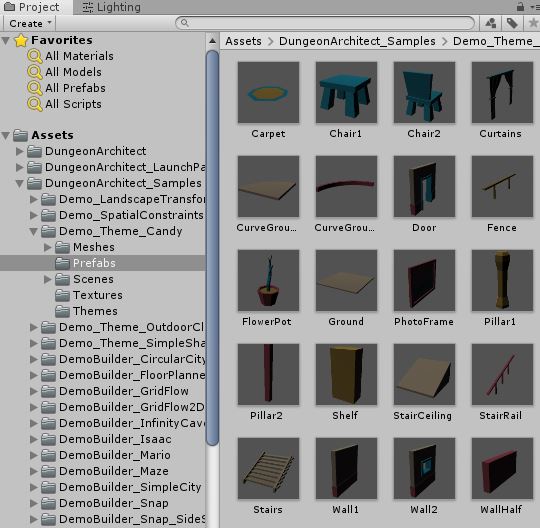Switch to the Project tab
The height and width of the screenshot is (528, 540).
[x=32, y=7]
